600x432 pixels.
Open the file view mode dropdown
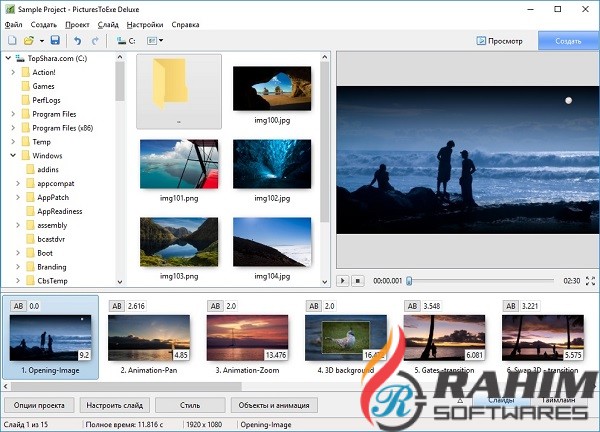[155, 41]
